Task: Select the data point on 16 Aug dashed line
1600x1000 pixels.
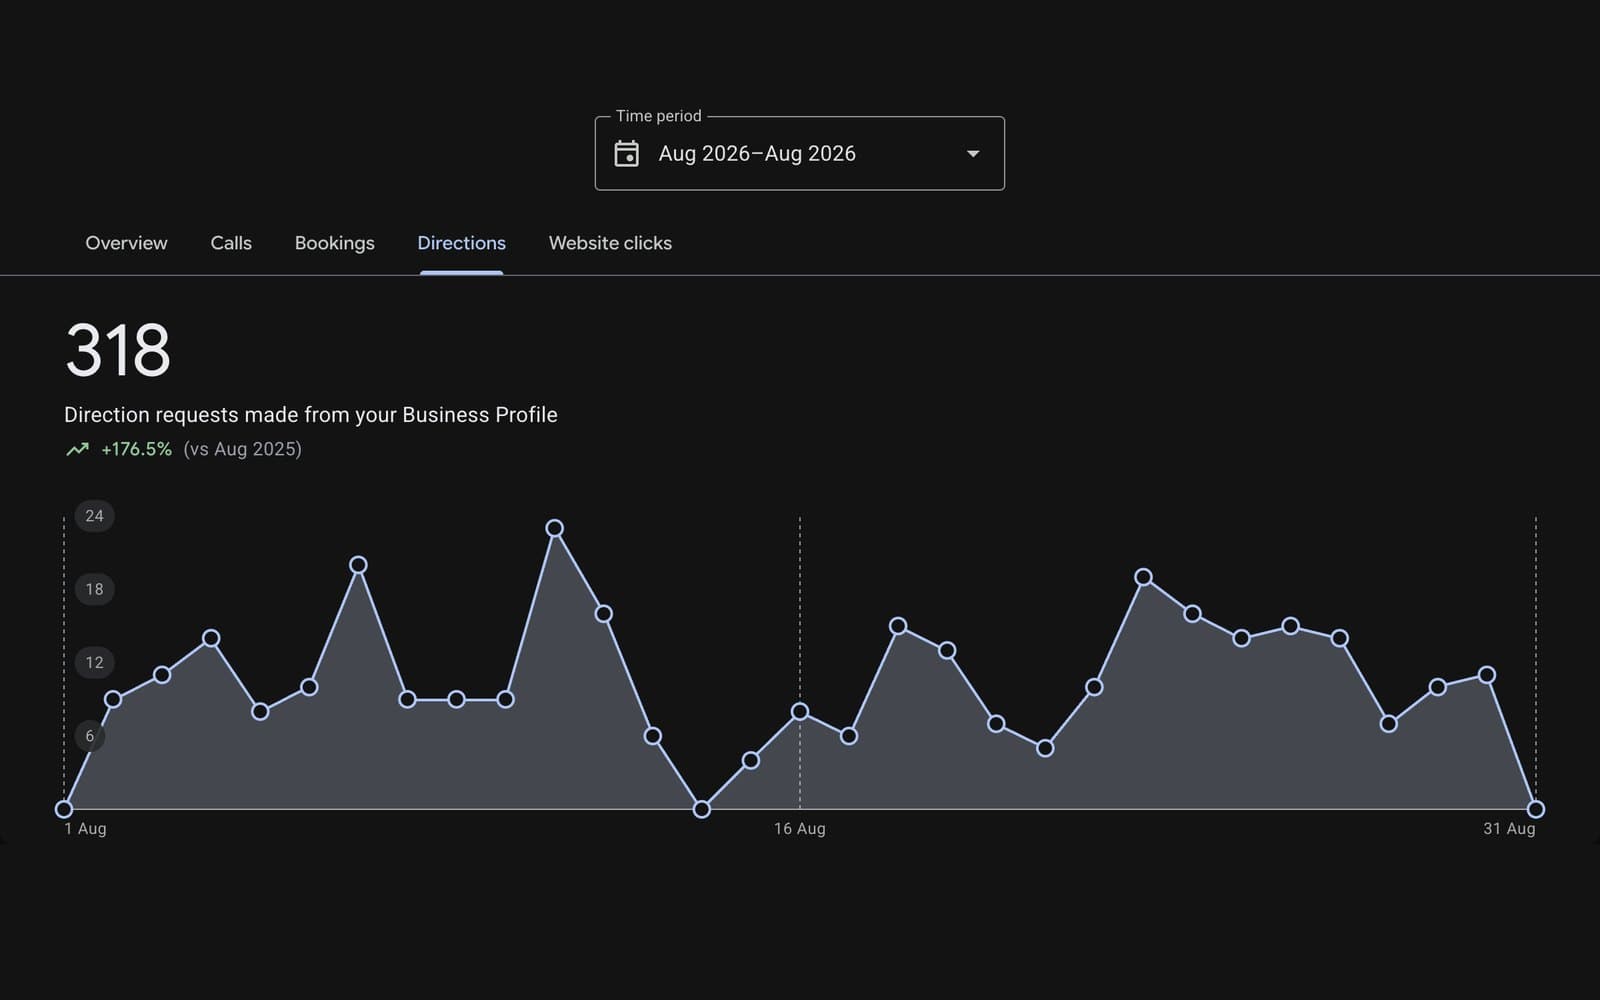Action: (800, 712)
